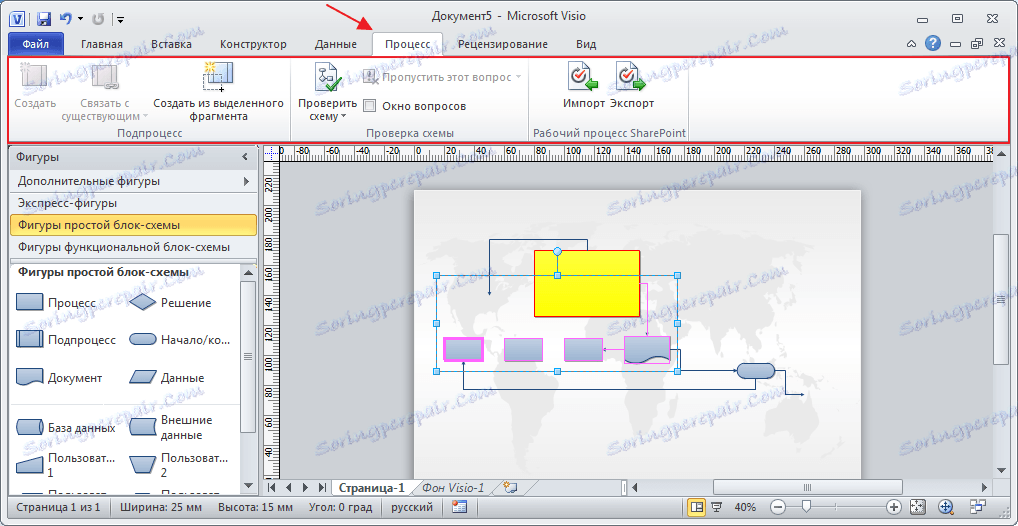Collapse the Фигуры panel with the chevron
The width and height of the screenshot is (1018, 526).
(245, 157)
